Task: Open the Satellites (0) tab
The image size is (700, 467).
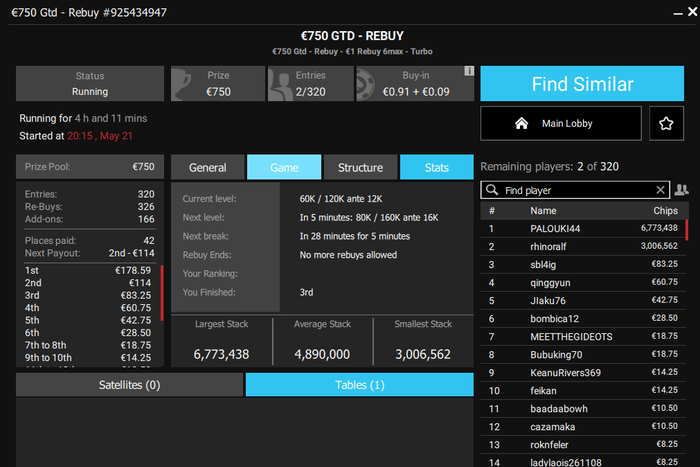Action: tap(129, 385)
